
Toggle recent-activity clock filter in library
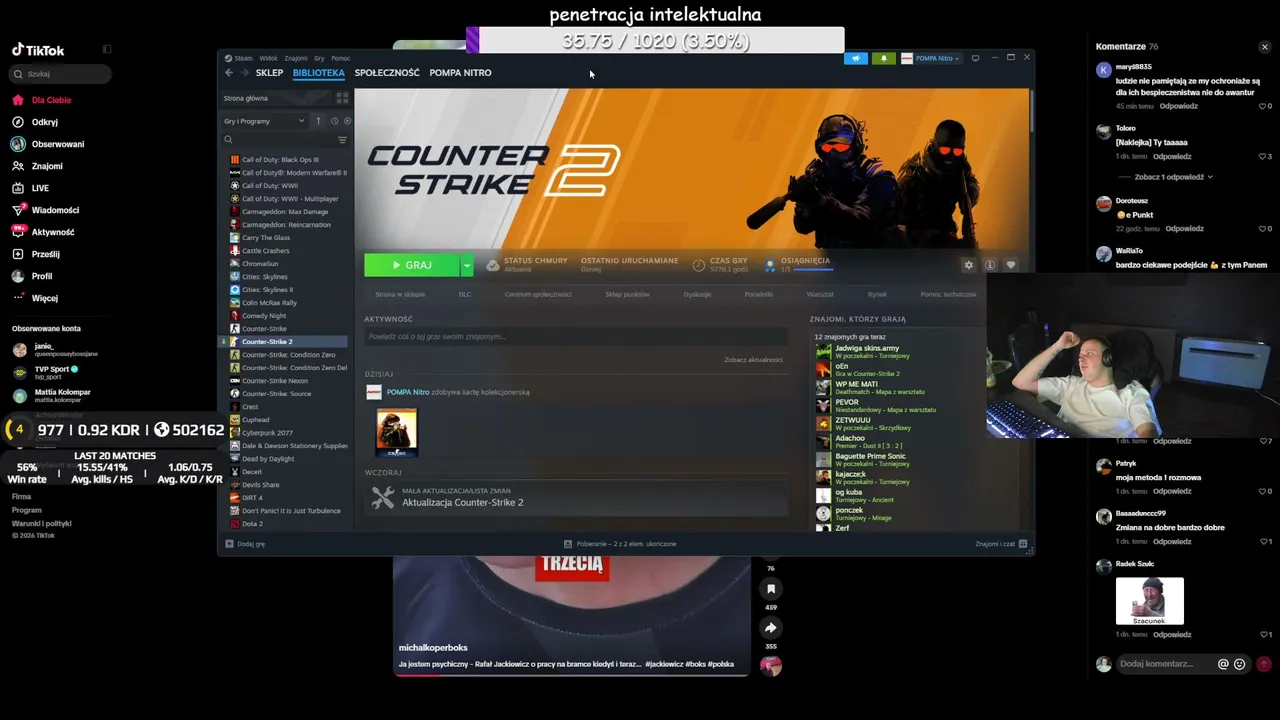click(334, 121)
